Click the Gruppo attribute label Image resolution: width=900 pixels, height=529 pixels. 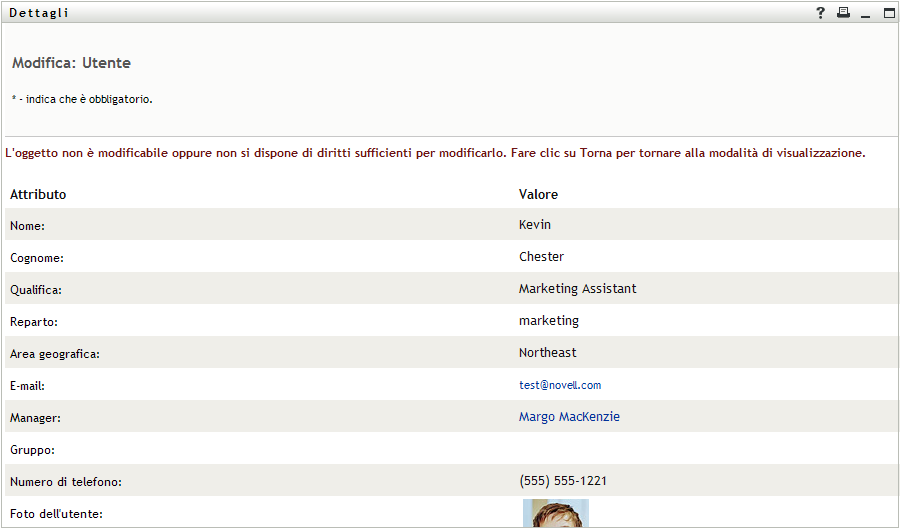(x=32, y=450)
